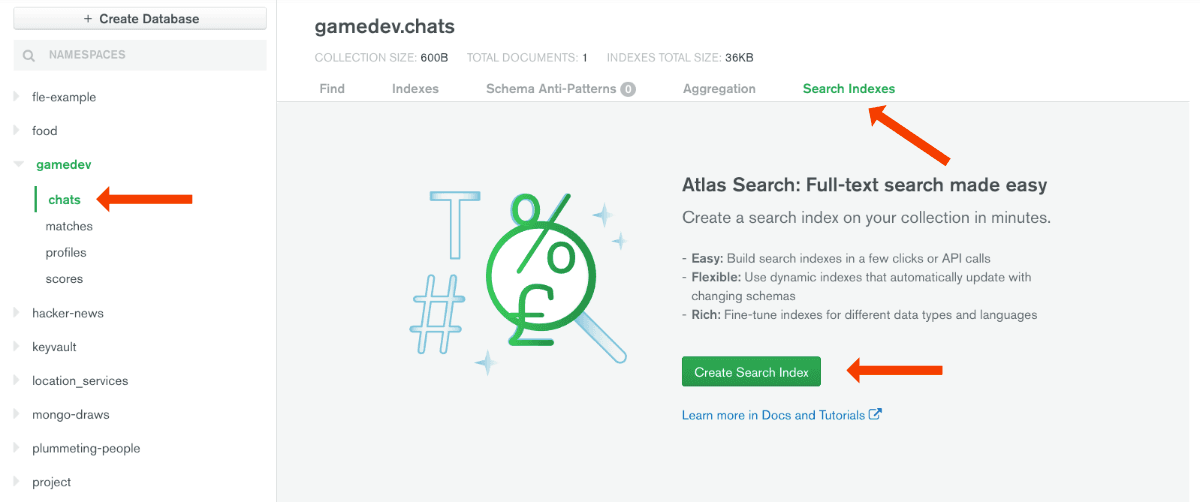Expand the keyvault database
The height and width of the screenshot is (502, 1200).
coord(16,347)
